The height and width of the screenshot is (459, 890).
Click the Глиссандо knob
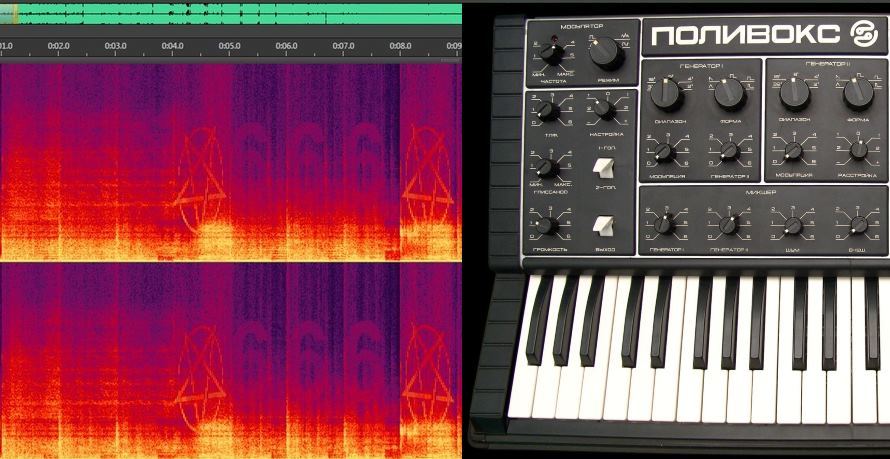(548, 168)
